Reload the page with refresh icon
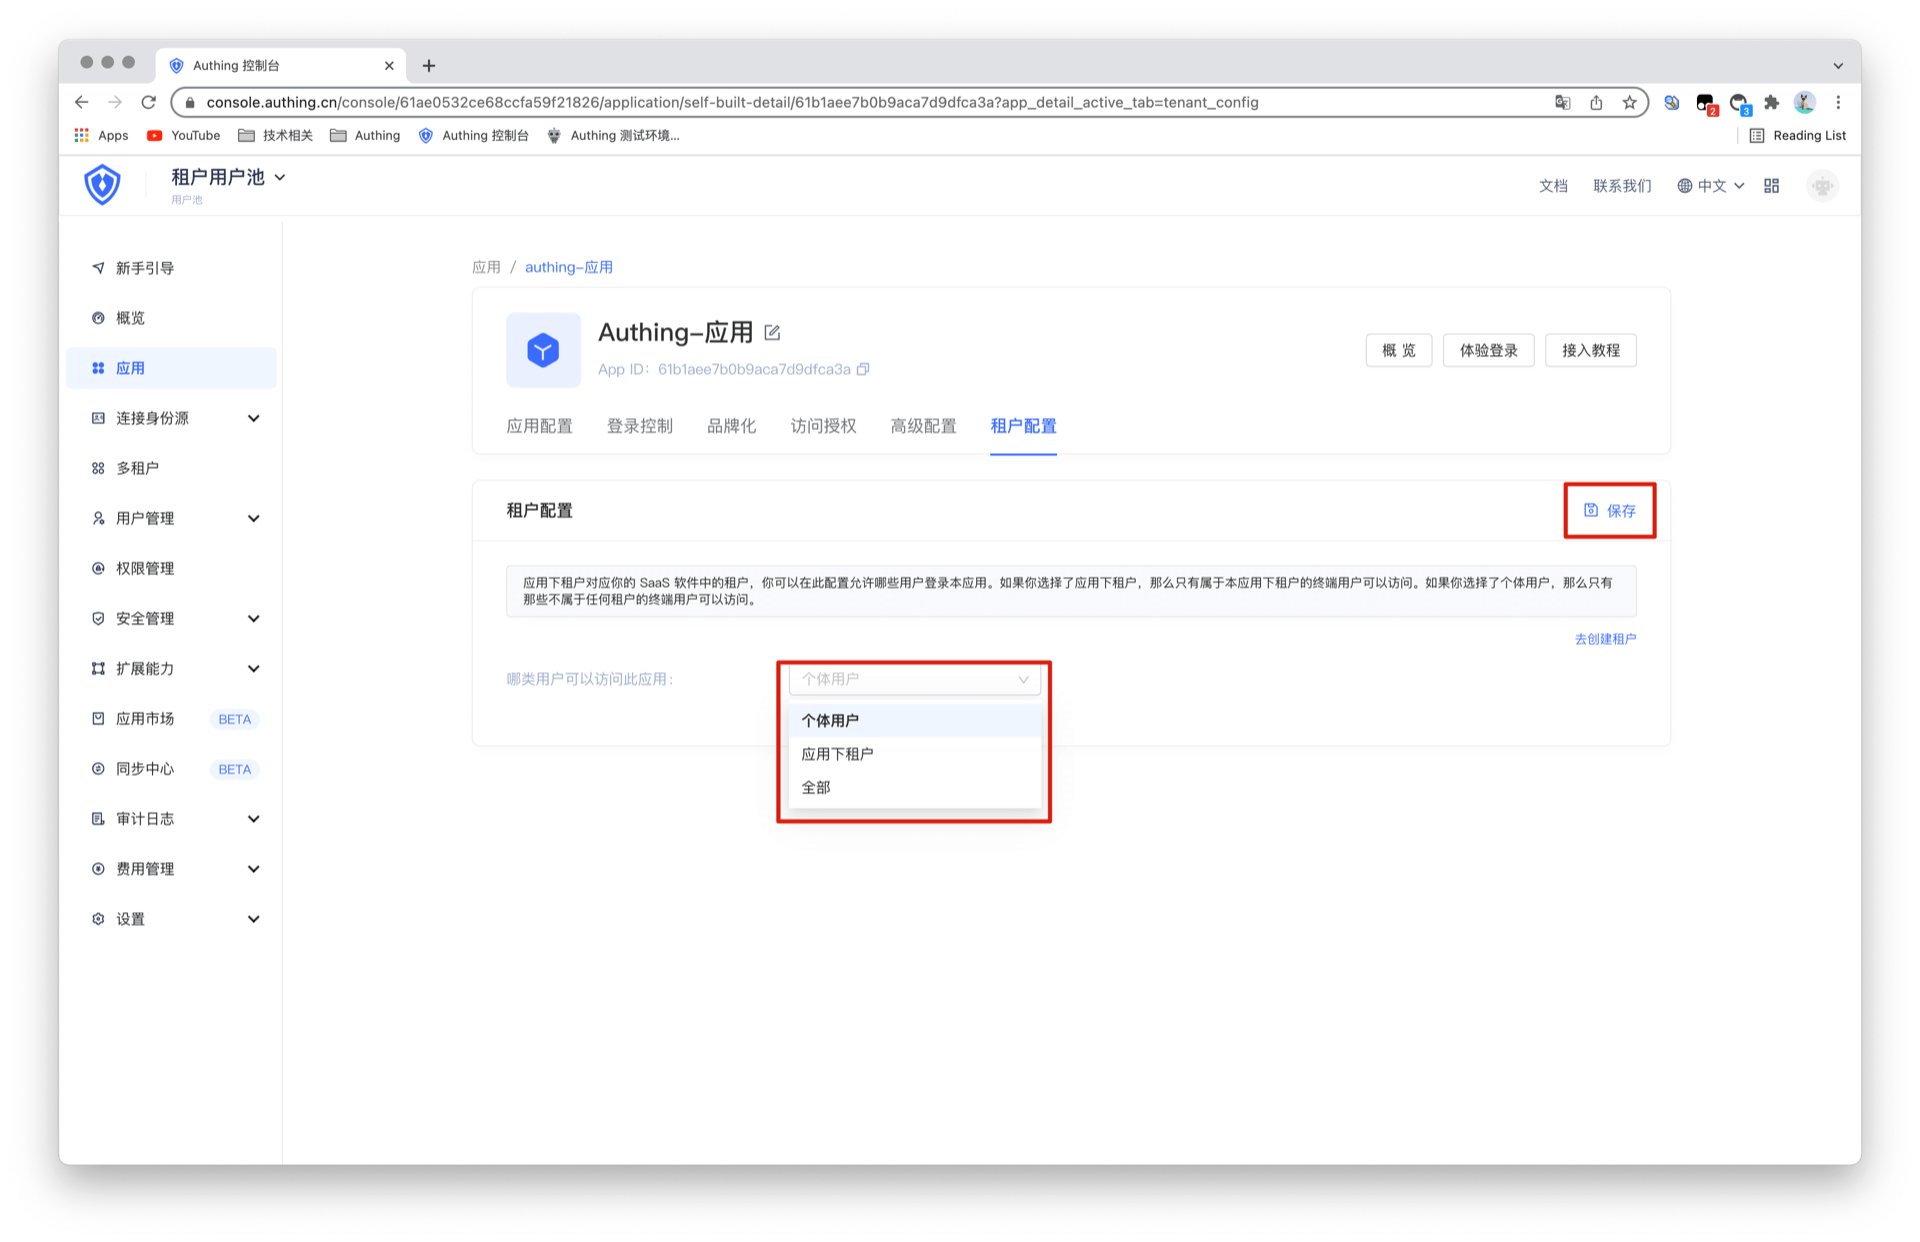This screenshot has width=1920, height=1242. 149,102
